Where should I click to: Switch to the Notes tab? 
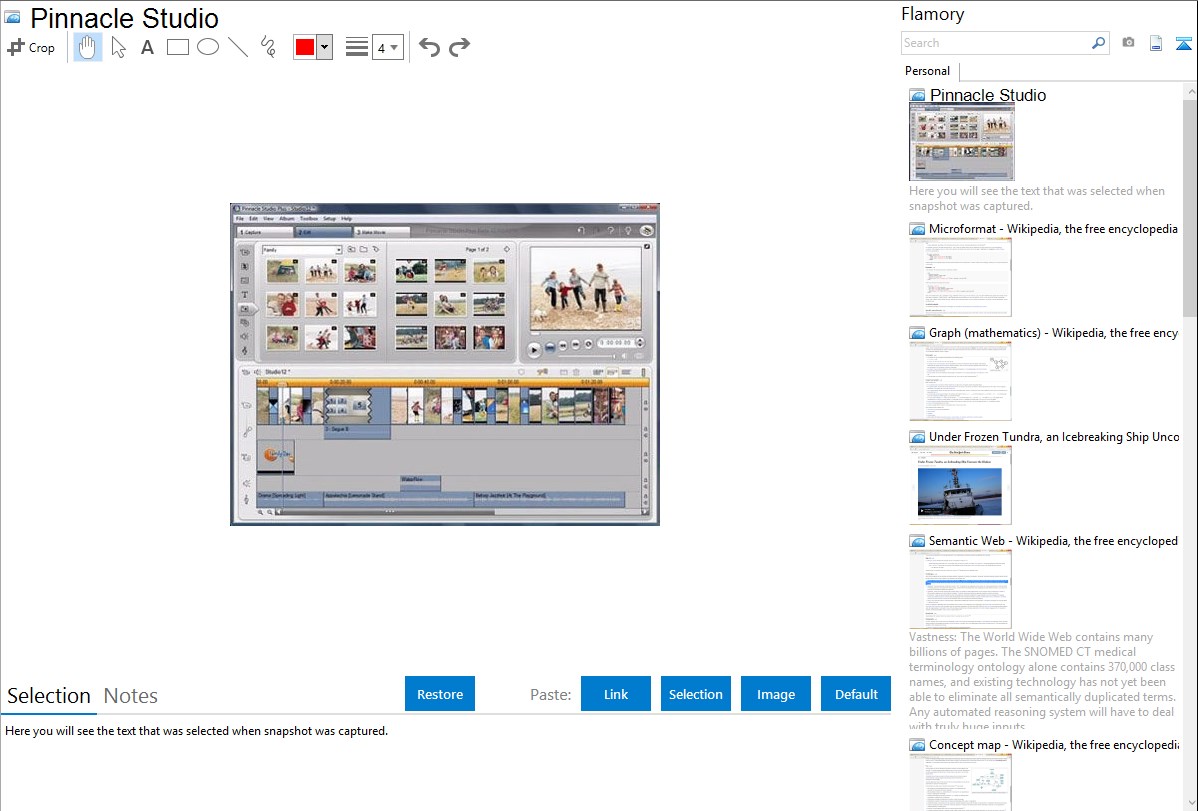click(131, 696)
